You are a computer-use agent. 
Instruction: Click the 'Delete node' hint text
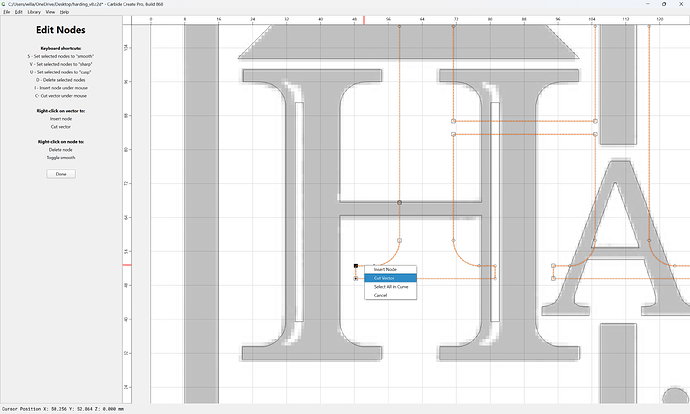[x=61, y=150]
